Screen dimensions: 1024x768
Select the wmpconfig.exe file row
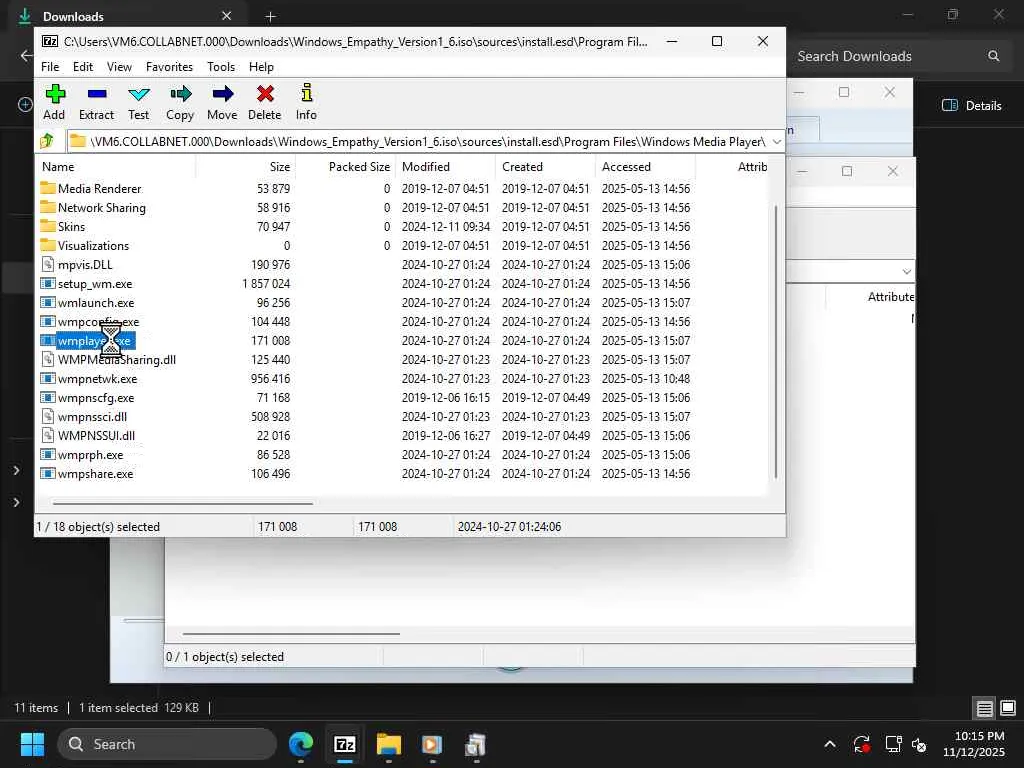point(402,321)
